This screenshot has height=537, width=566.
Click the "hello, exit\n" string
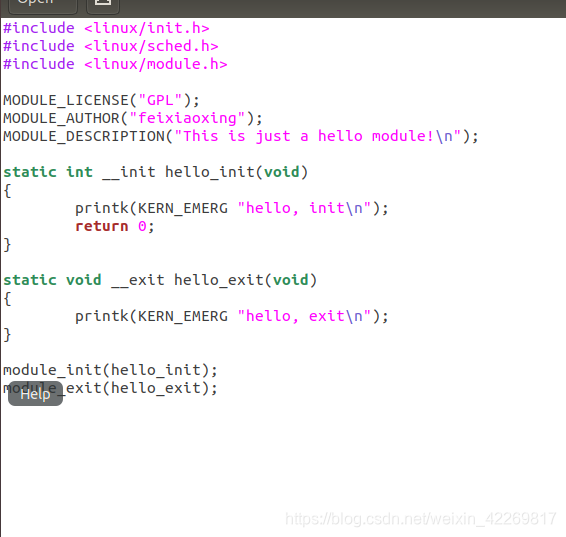point(304,316)
